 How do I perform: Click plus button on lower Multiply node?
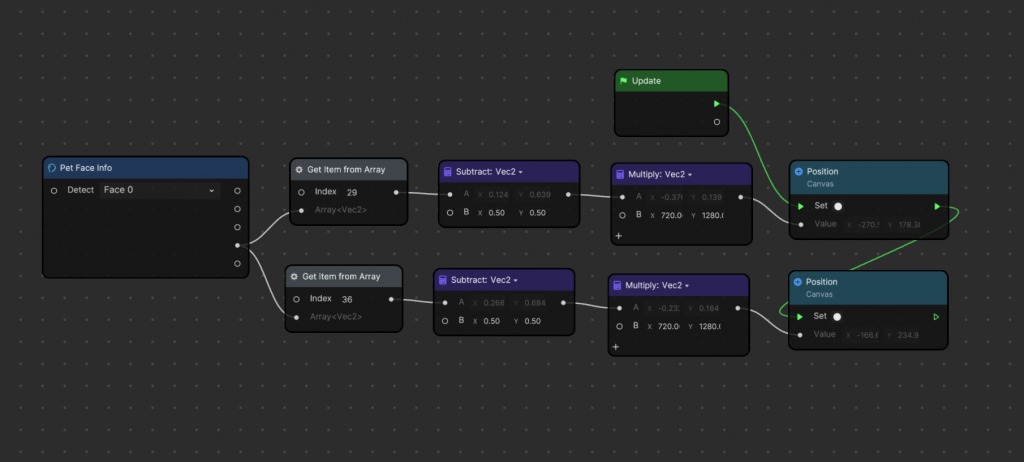(616, 346)
